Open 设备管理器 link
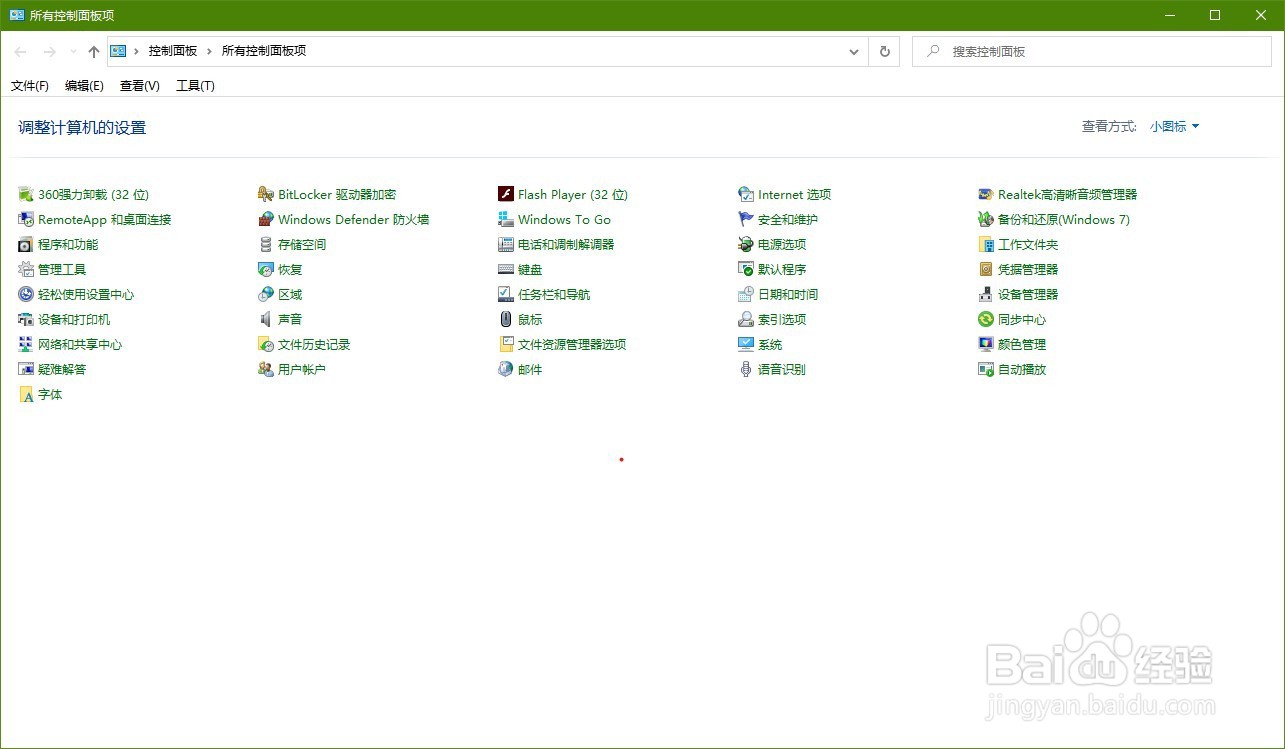The image size is (1285, 749). [x=1028, y=294]
